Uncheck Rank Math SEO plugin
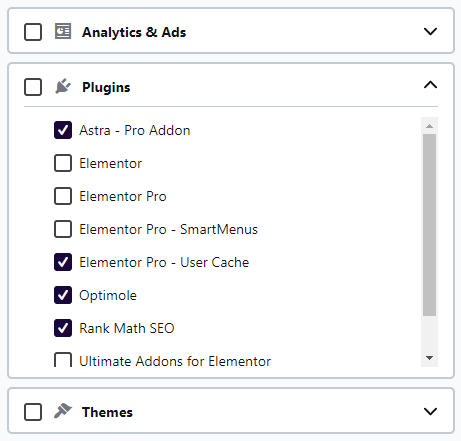Image resolution: width=461 pixels, height=441 pixels. pos(63,328)
